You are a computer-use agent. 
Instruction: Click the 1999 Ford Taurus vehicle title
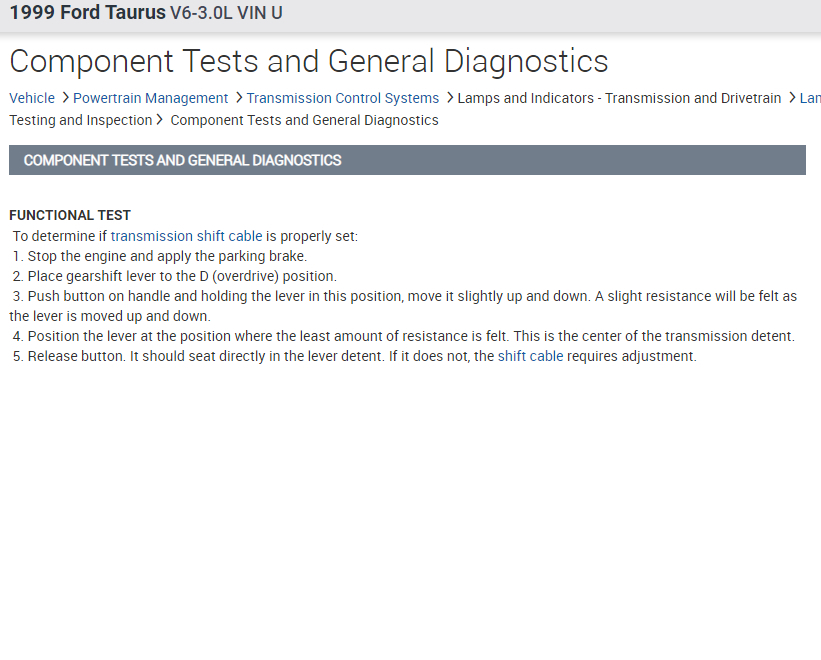(87, 14)
